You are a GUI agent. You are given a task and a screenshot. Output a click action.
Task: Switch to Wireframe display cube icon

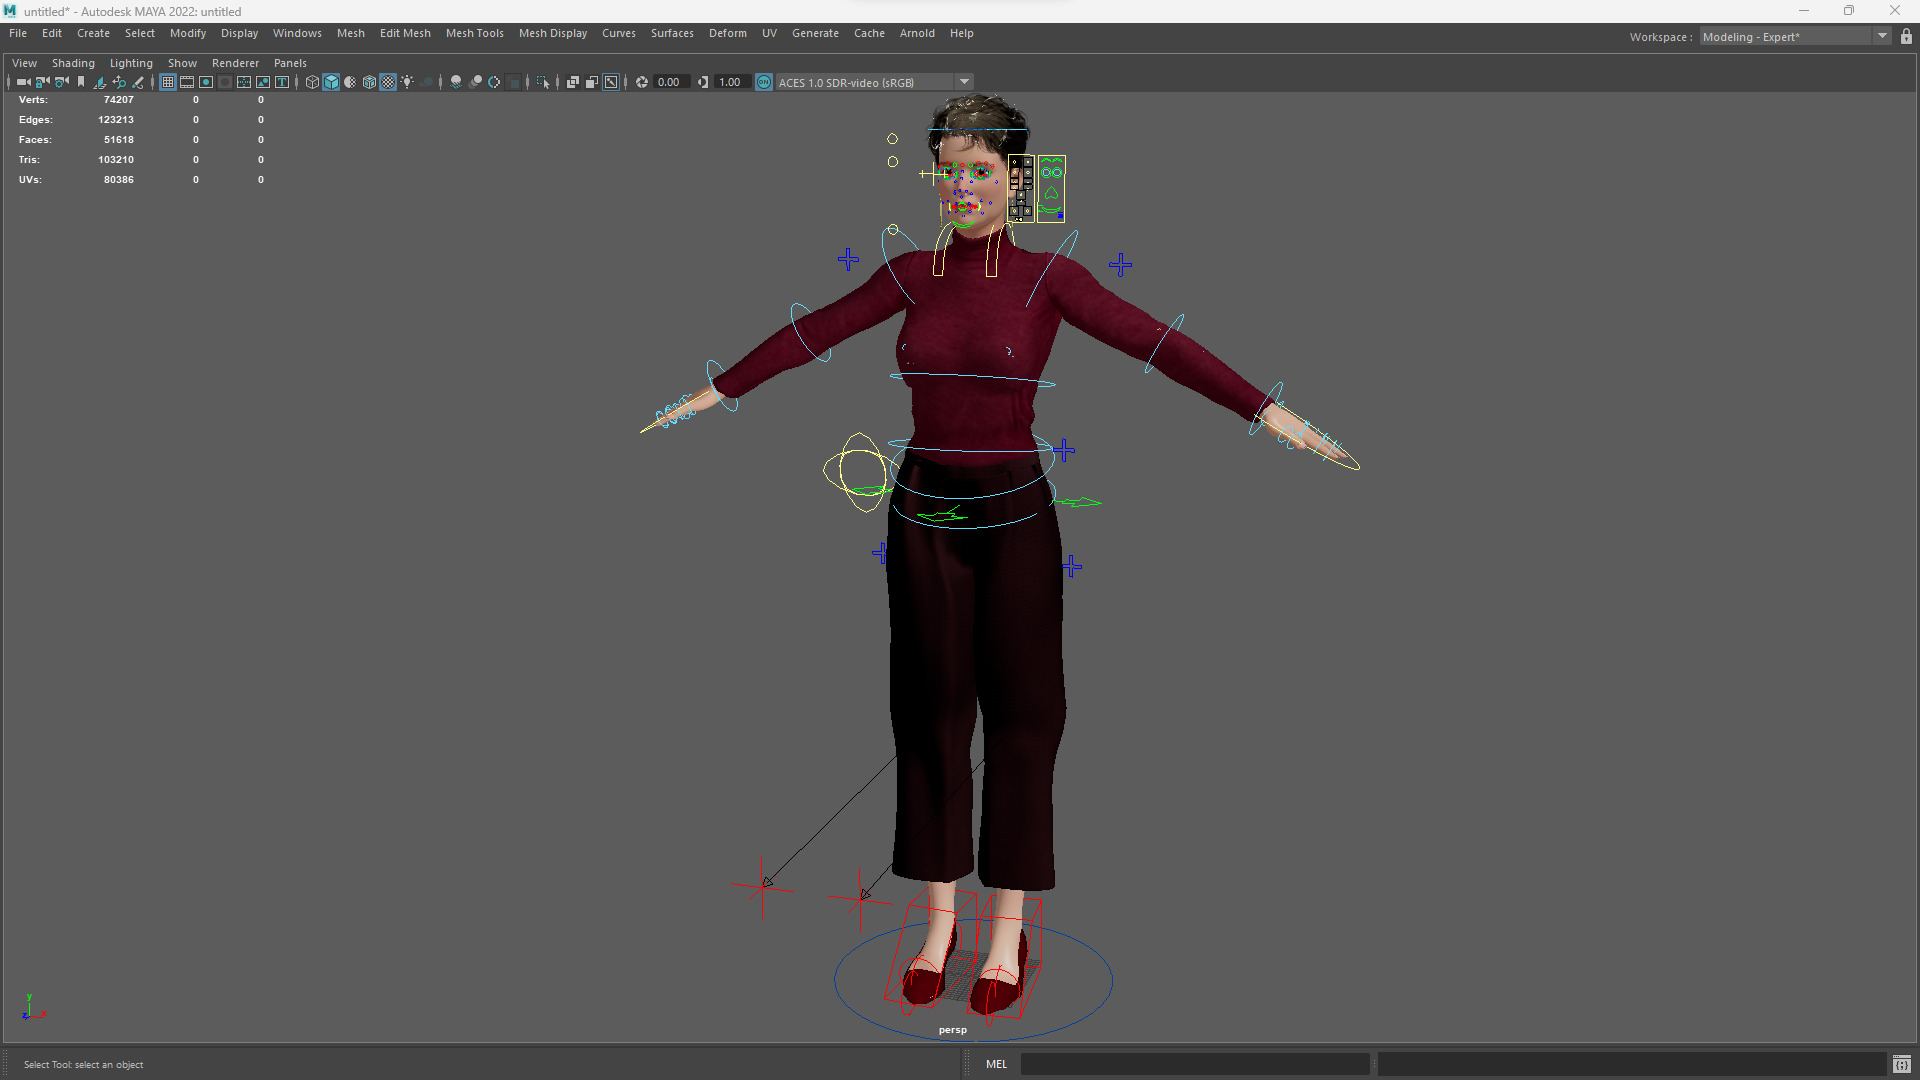[x=312, y=82]
